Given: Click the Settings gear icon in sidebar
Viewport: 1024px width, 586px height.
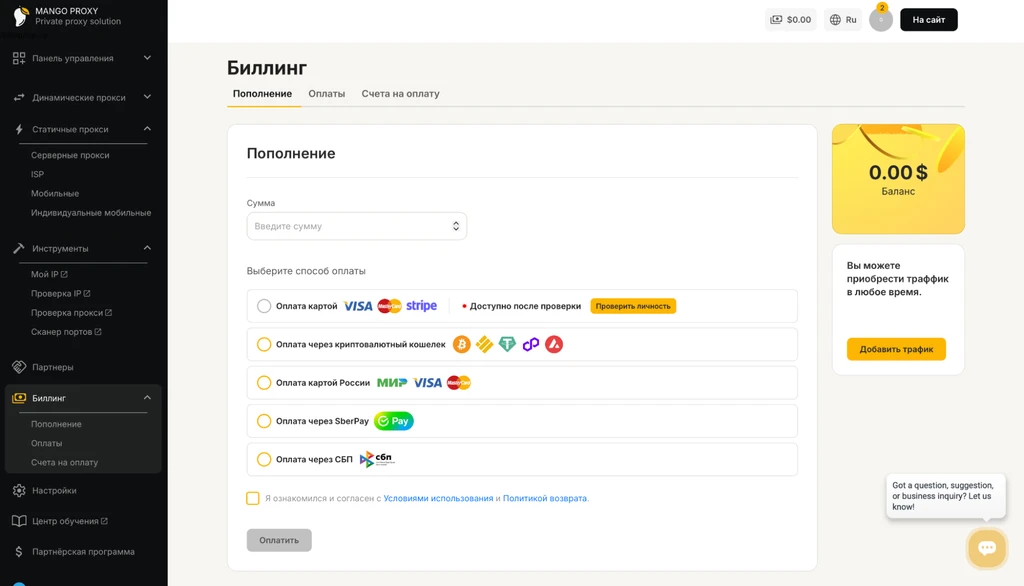Looking at the screenshot, I should point(19,491).
